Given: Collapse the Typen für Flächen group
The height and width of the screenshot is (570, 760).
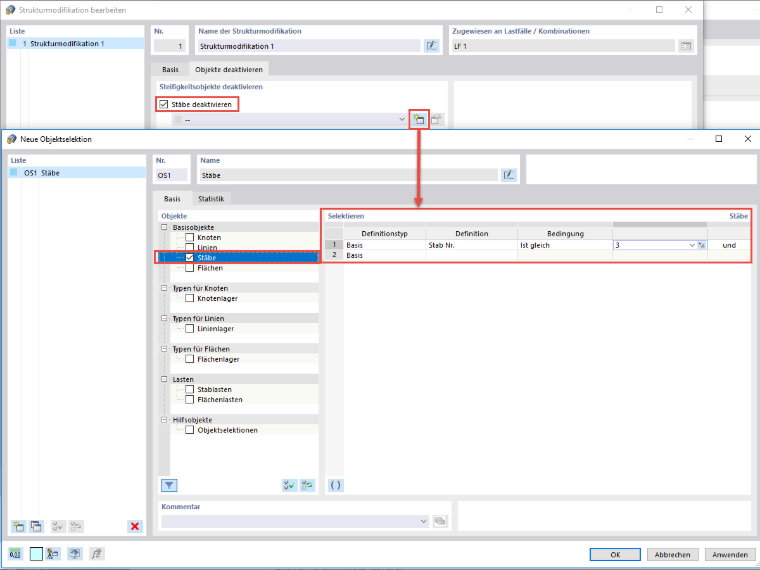Looking at the screenshot, I should click(164, 349).
